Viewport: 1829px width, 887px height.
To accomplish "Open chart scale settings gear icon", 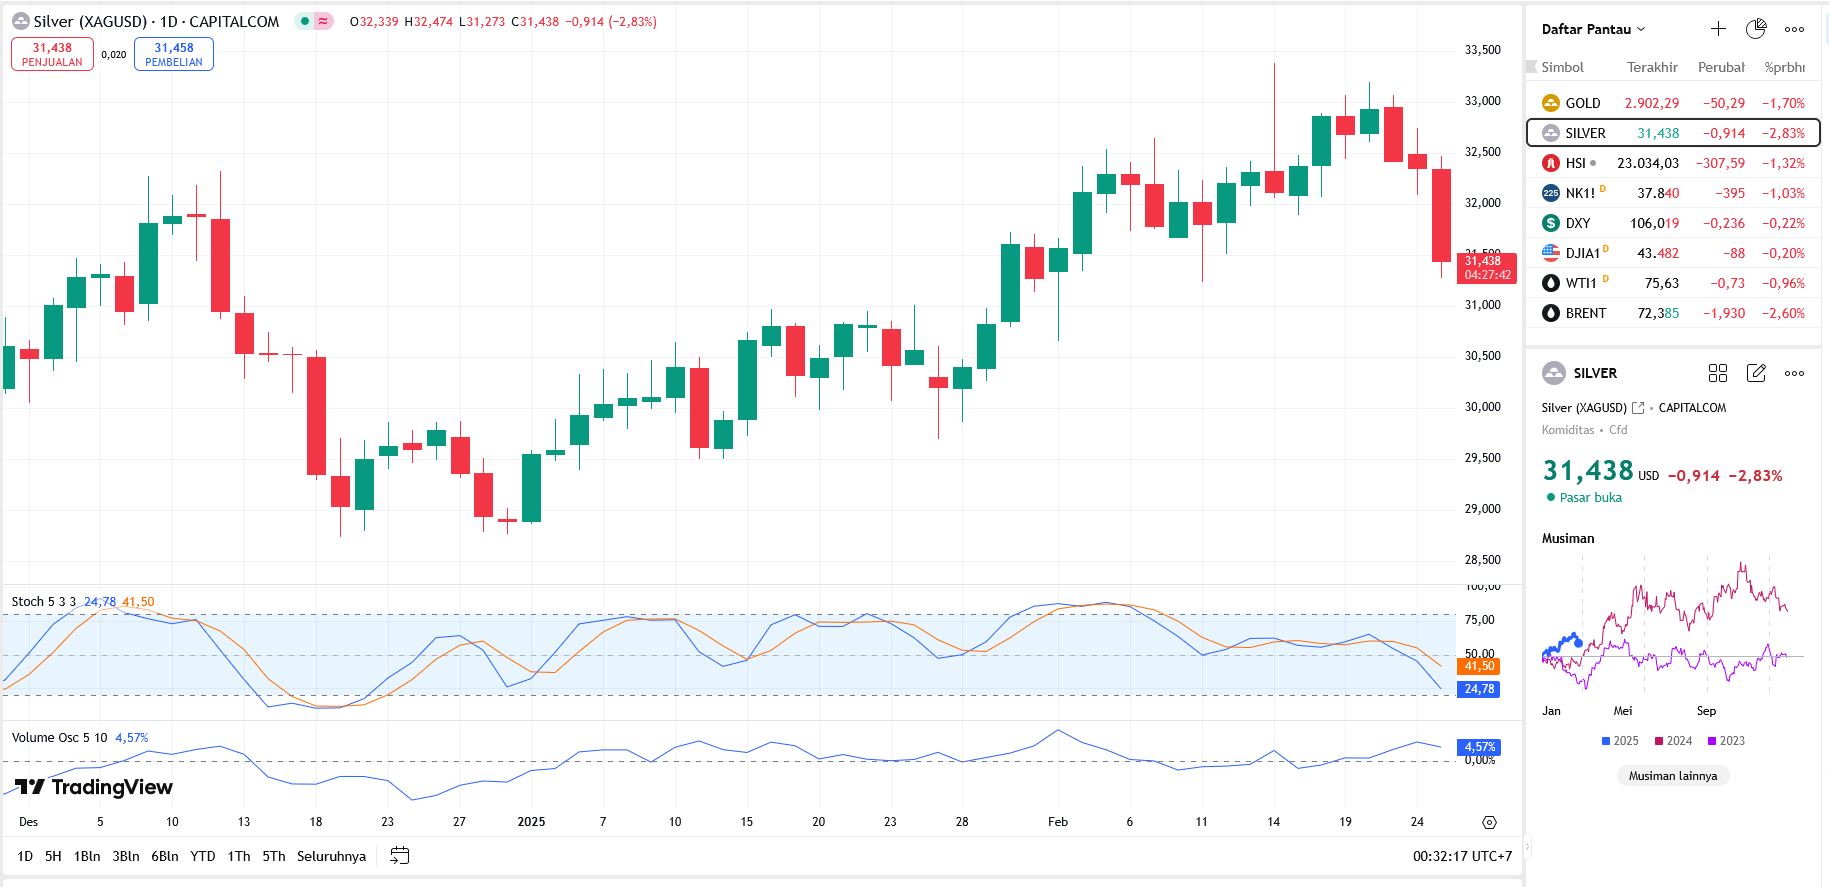I will pos(1489,822).
